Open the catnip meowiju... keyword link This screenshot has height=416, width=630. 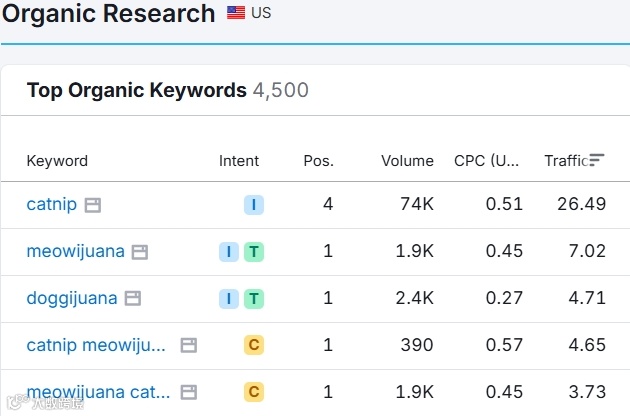pos(96,345)
